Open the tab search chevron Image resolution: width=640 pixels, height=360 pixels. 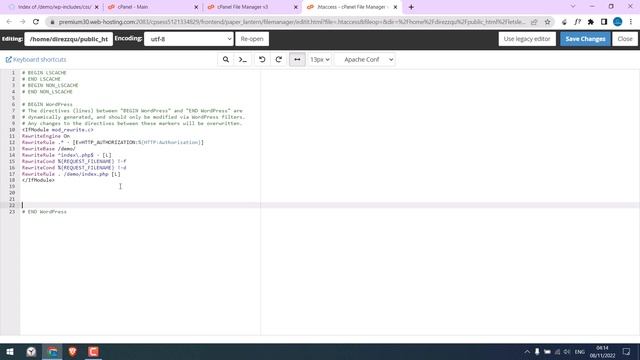(573, 7)
